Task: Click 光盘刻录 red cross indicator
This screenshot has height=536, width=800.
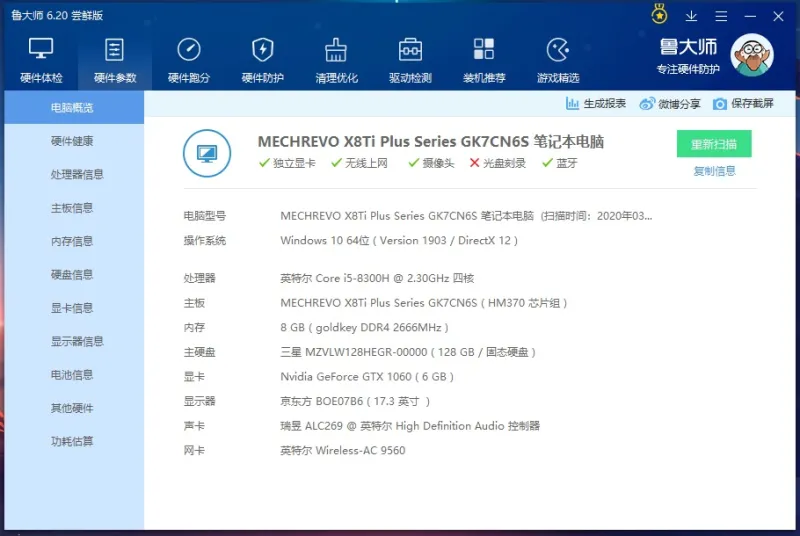Action: point(474,163)
